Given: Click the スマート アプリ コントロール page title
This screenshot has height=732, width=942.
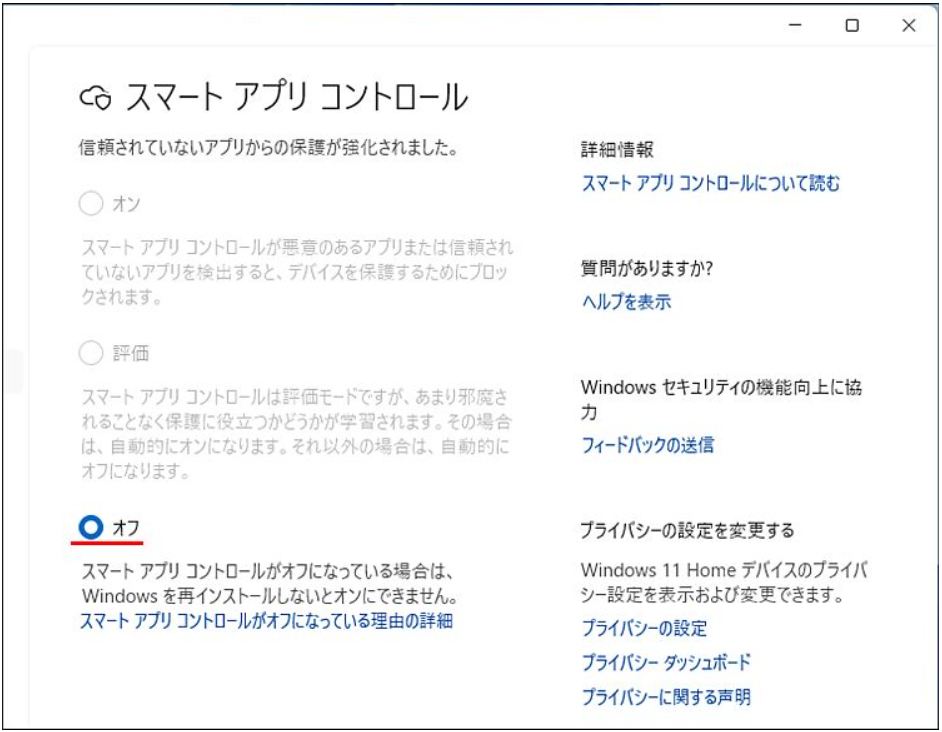Looking at the screenshot, I should click(x=295, y=97).
